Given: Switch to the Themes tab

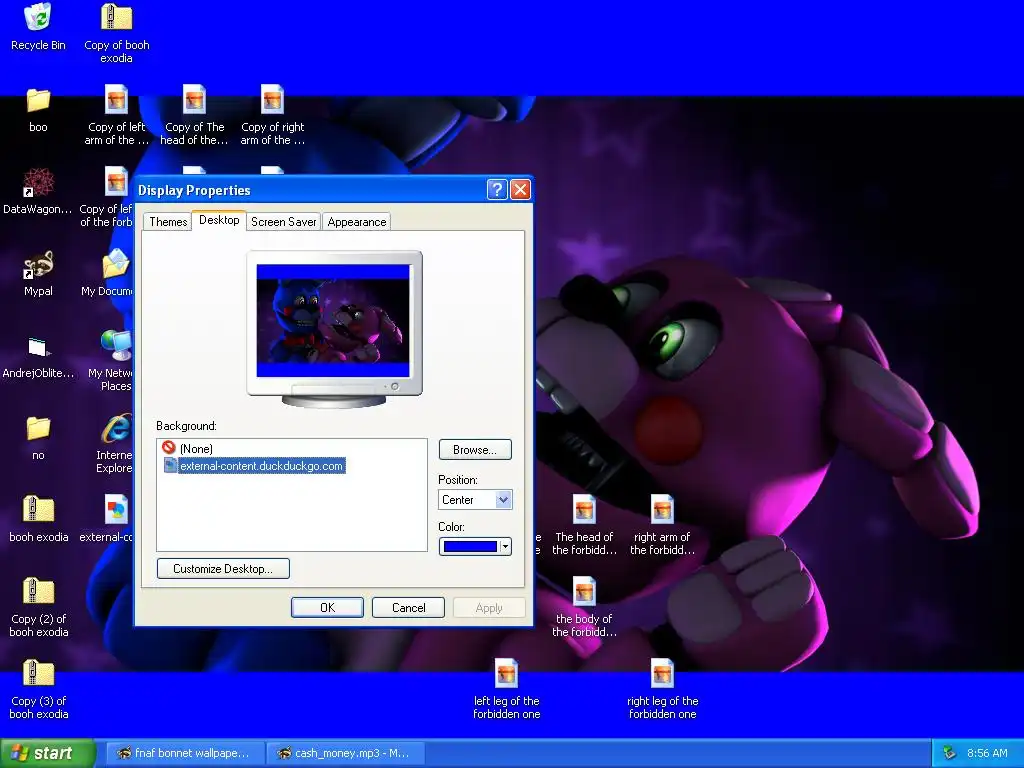Looking at the screenshot, I should click(168, 221).
